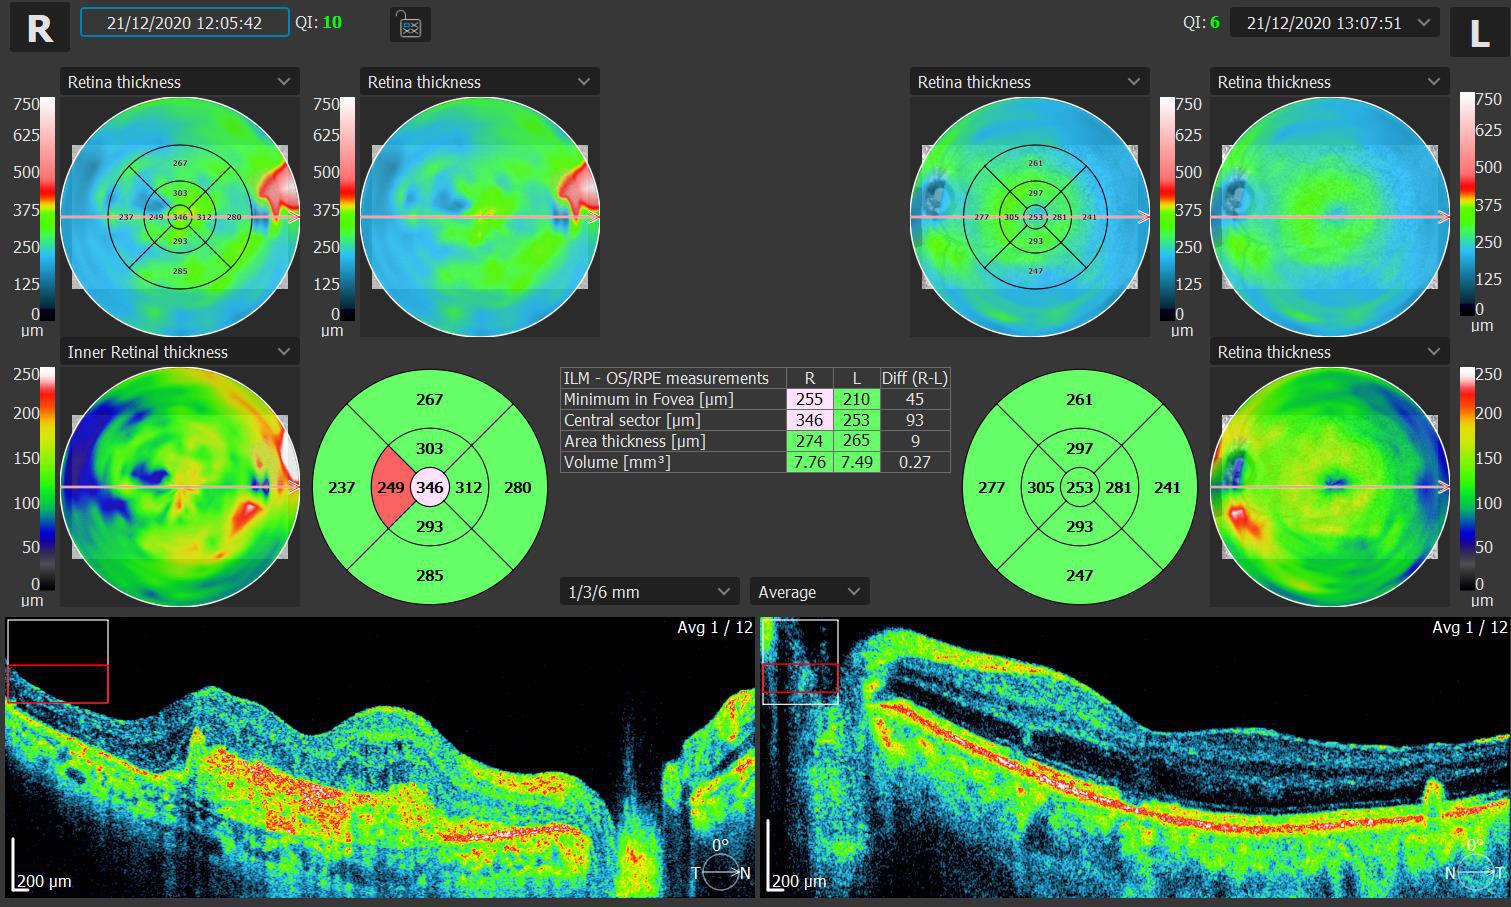1511x907 pixels.
Task: Select the R right eye badge
Action: (40, 28)
